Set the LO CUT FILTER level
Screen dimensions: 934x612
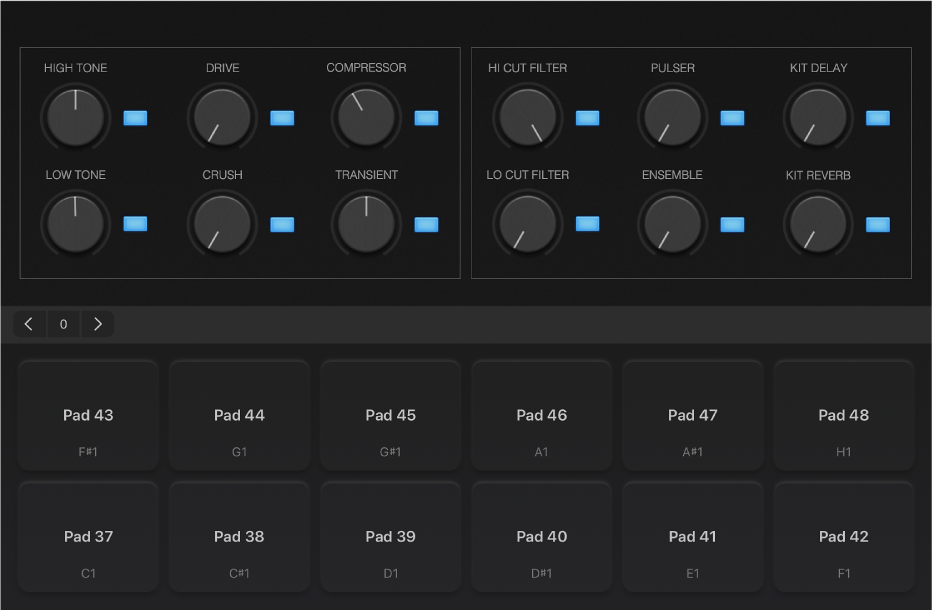click(x=527, y=224)
